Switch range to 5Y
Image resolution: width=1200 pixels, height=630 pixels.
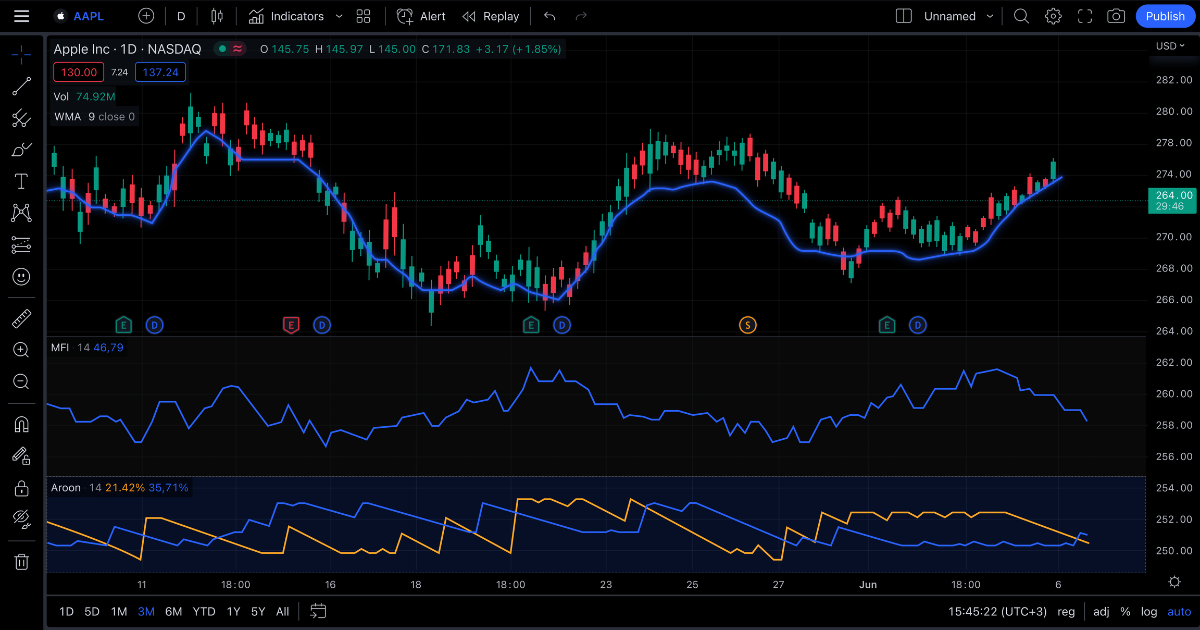point(258,611)
